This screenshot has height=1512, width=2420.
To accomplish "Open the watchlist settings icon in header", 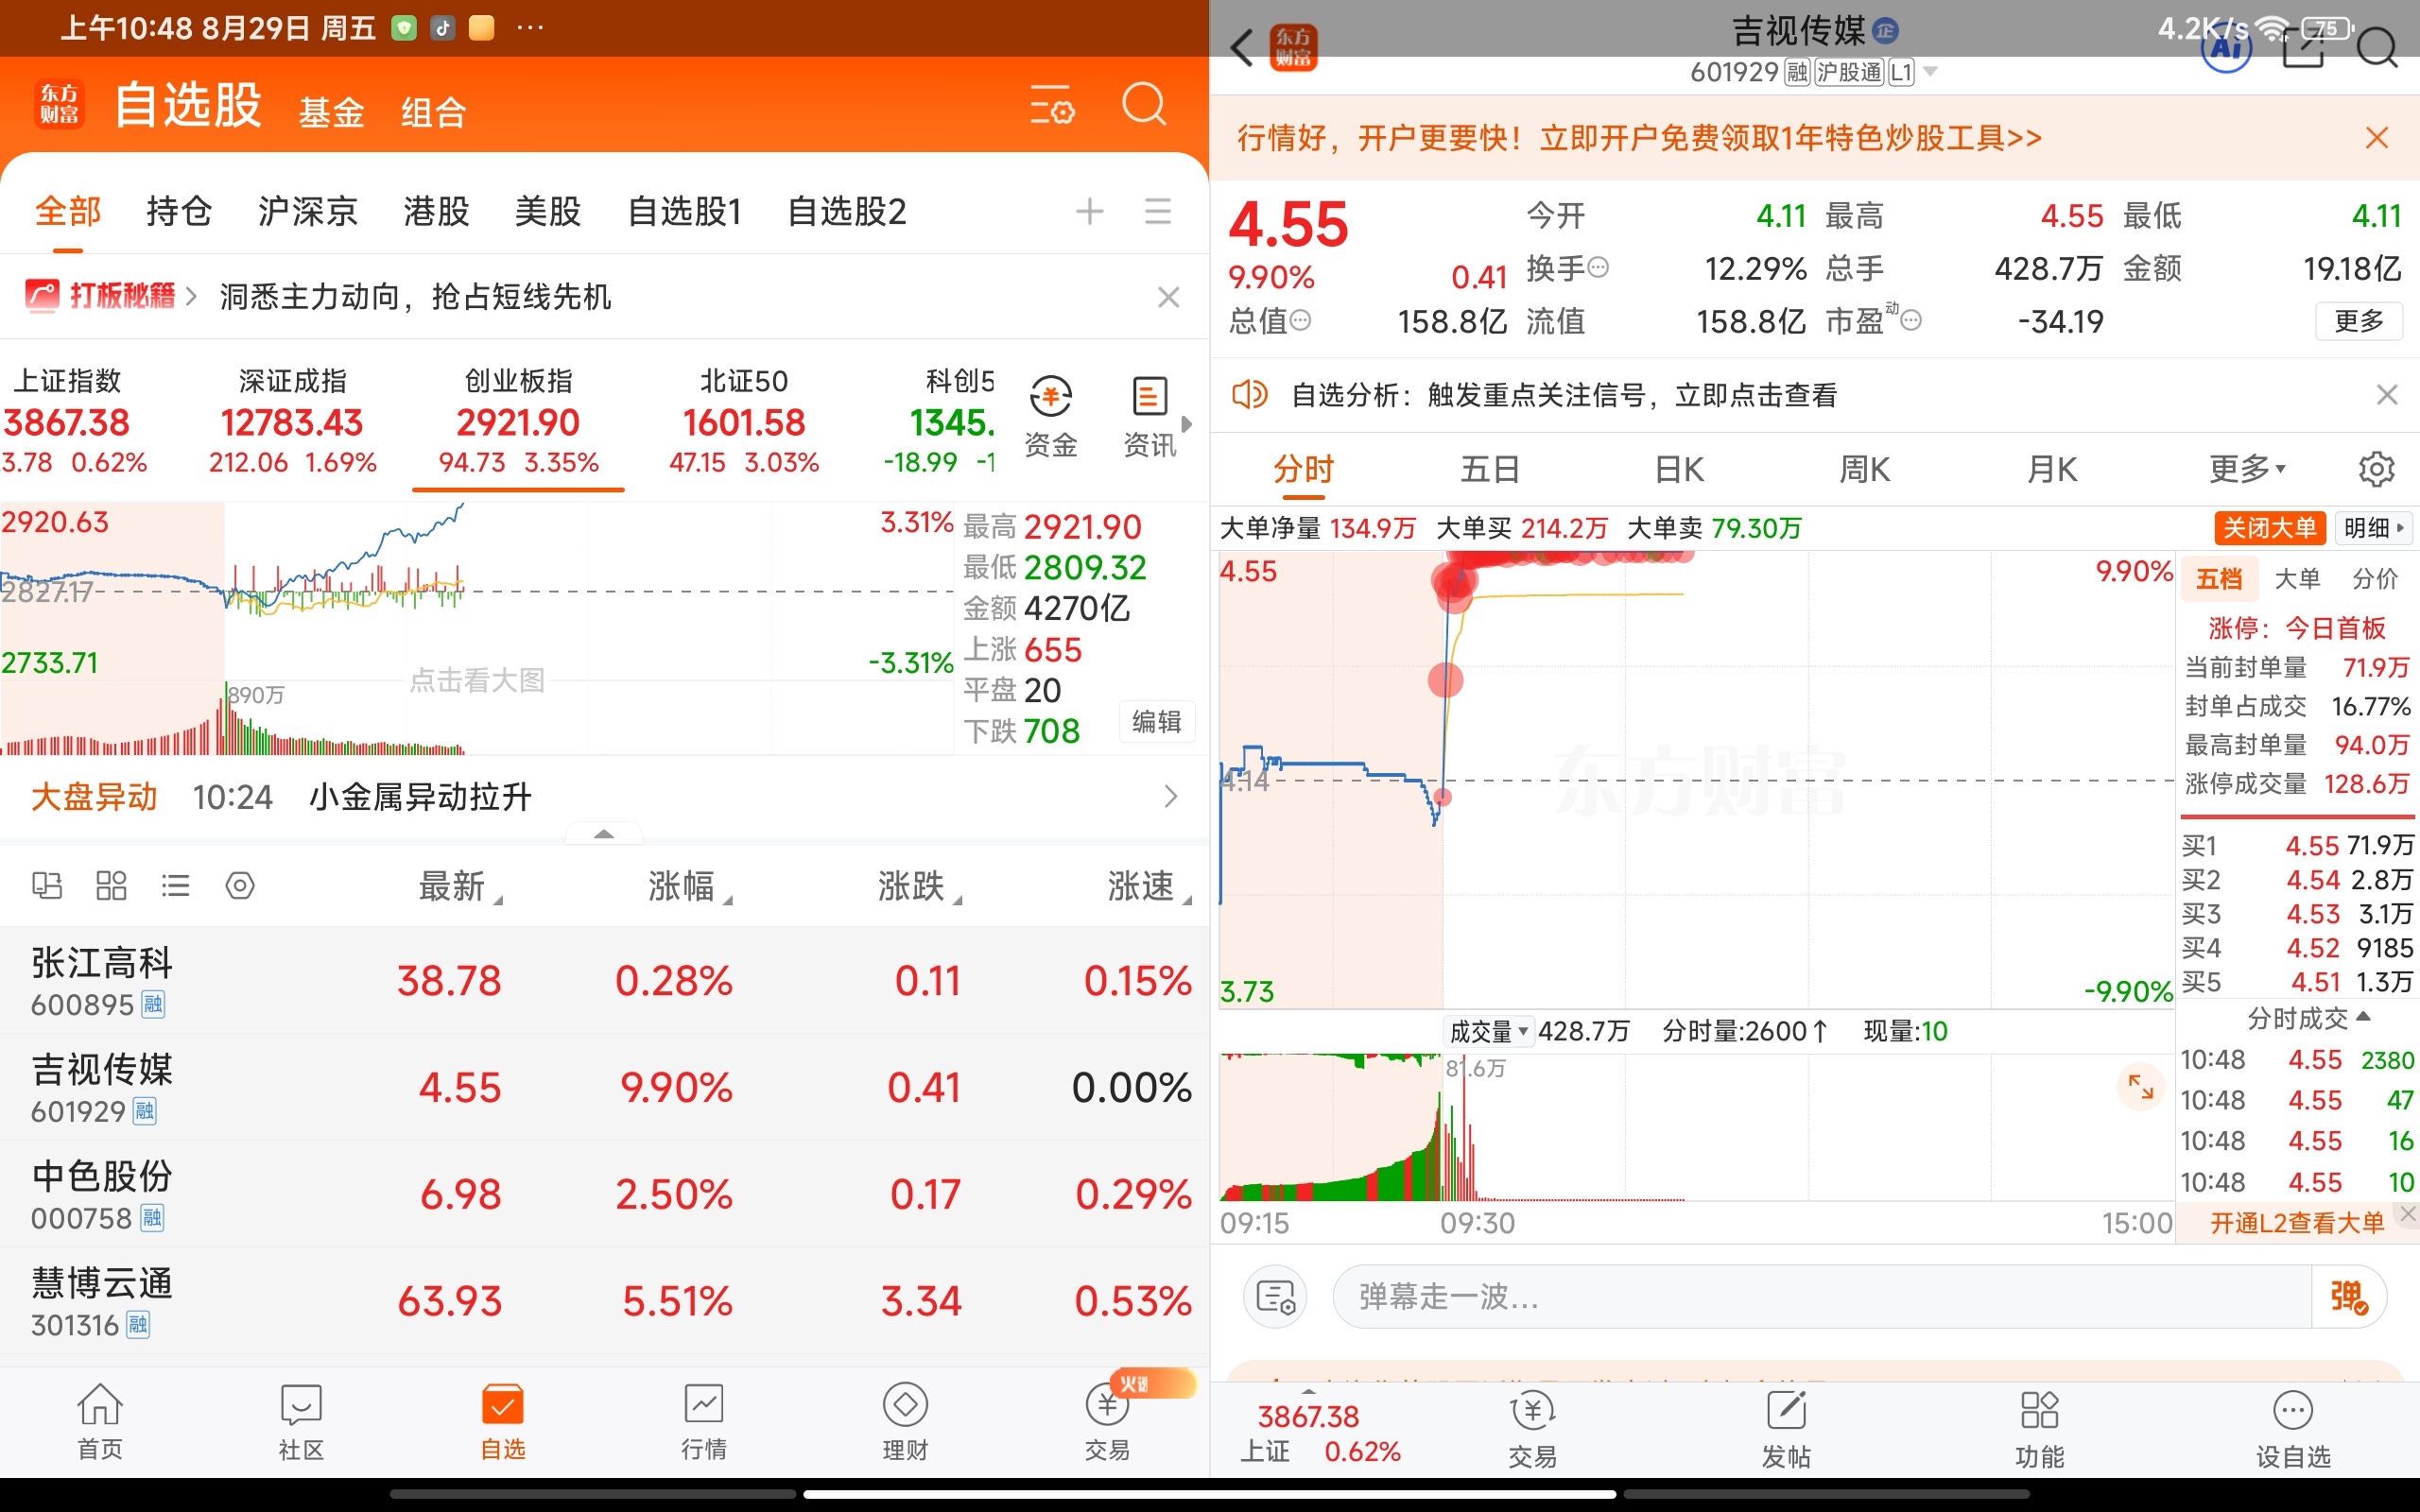I will pos(1052,104).
